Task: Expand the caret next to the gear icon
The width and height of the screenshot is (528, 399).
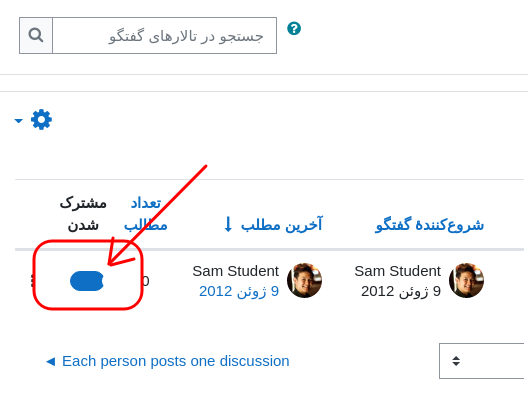Action: pos(19,120)
